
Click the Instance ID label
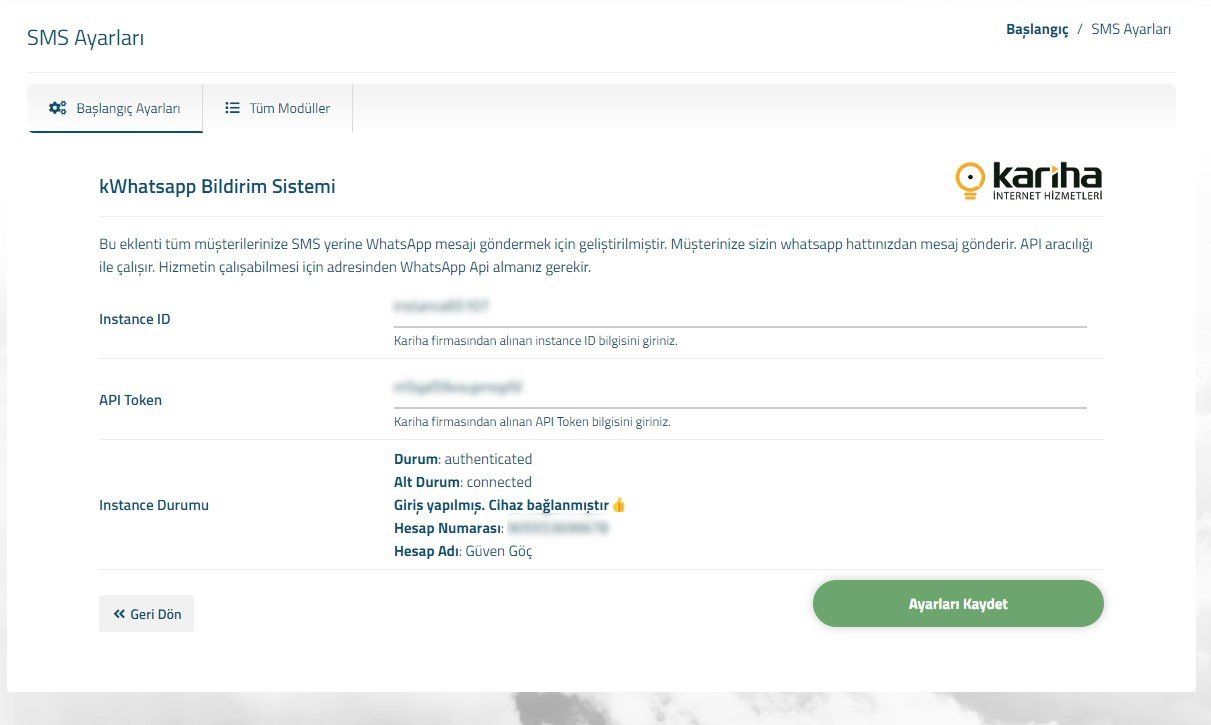[135, 319]
